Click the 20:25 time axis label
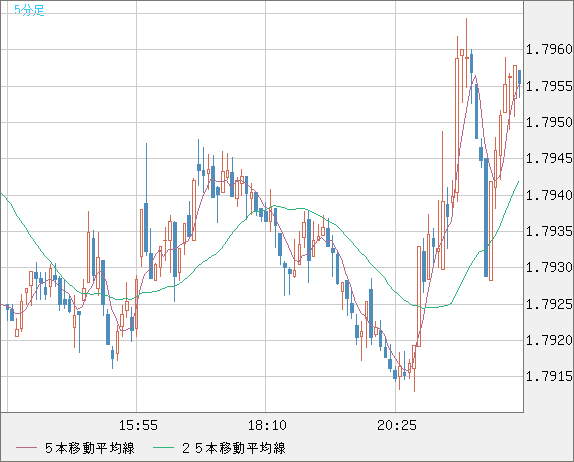This screenshot has width=574, height=462. coord(397,425)
